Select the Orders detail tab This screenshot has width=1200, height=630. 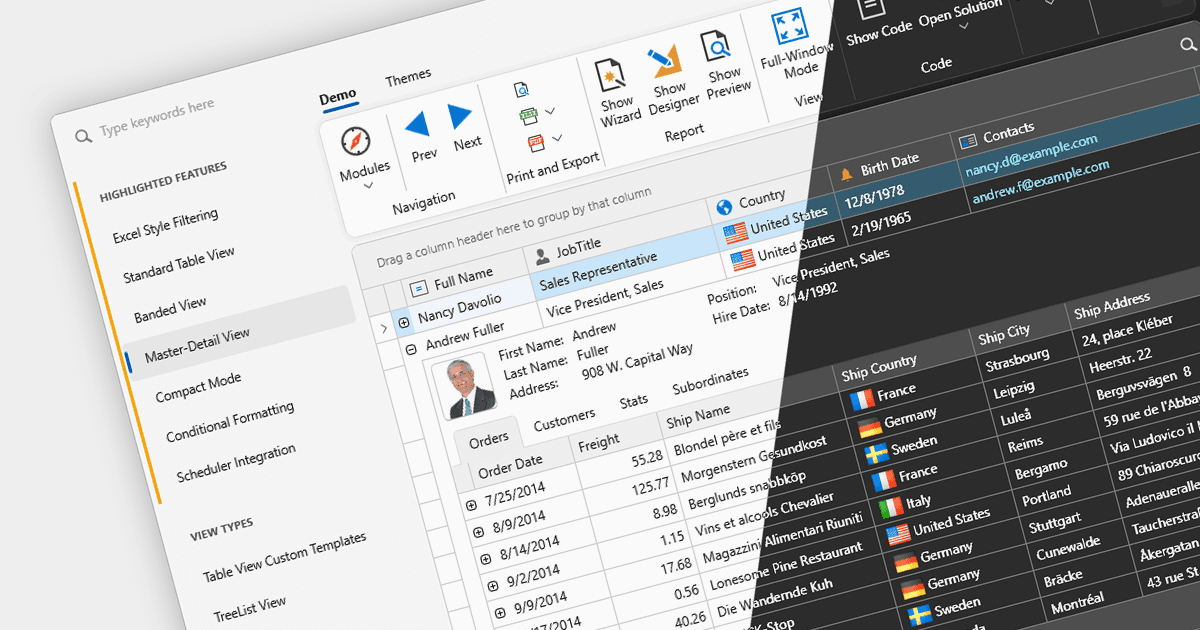pos(489,438)
